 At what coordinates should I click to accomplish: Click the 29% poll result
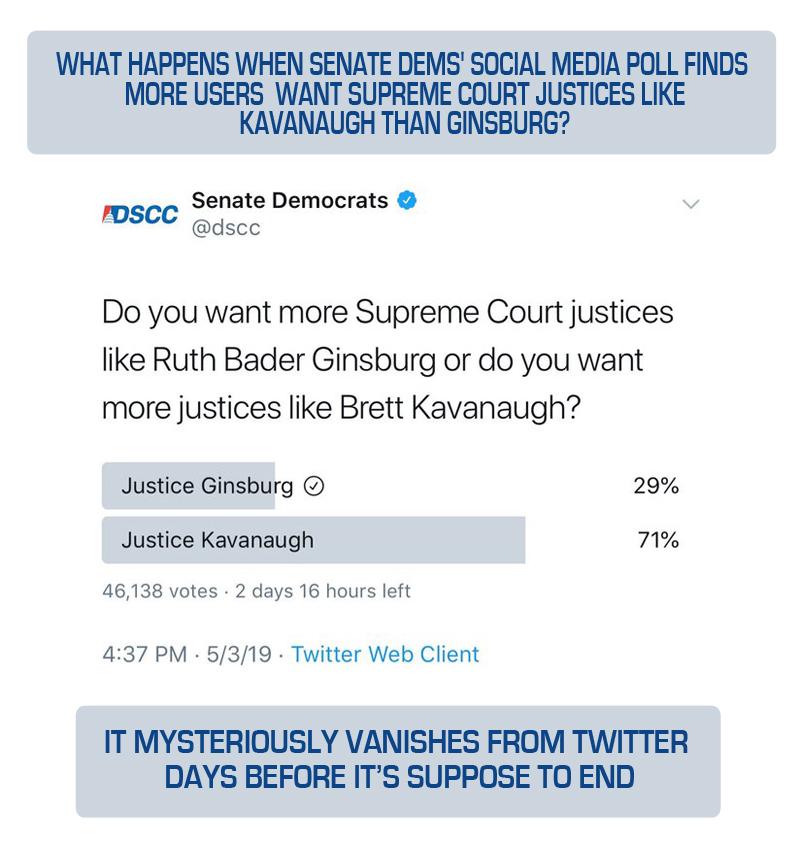tap(656, 486)
